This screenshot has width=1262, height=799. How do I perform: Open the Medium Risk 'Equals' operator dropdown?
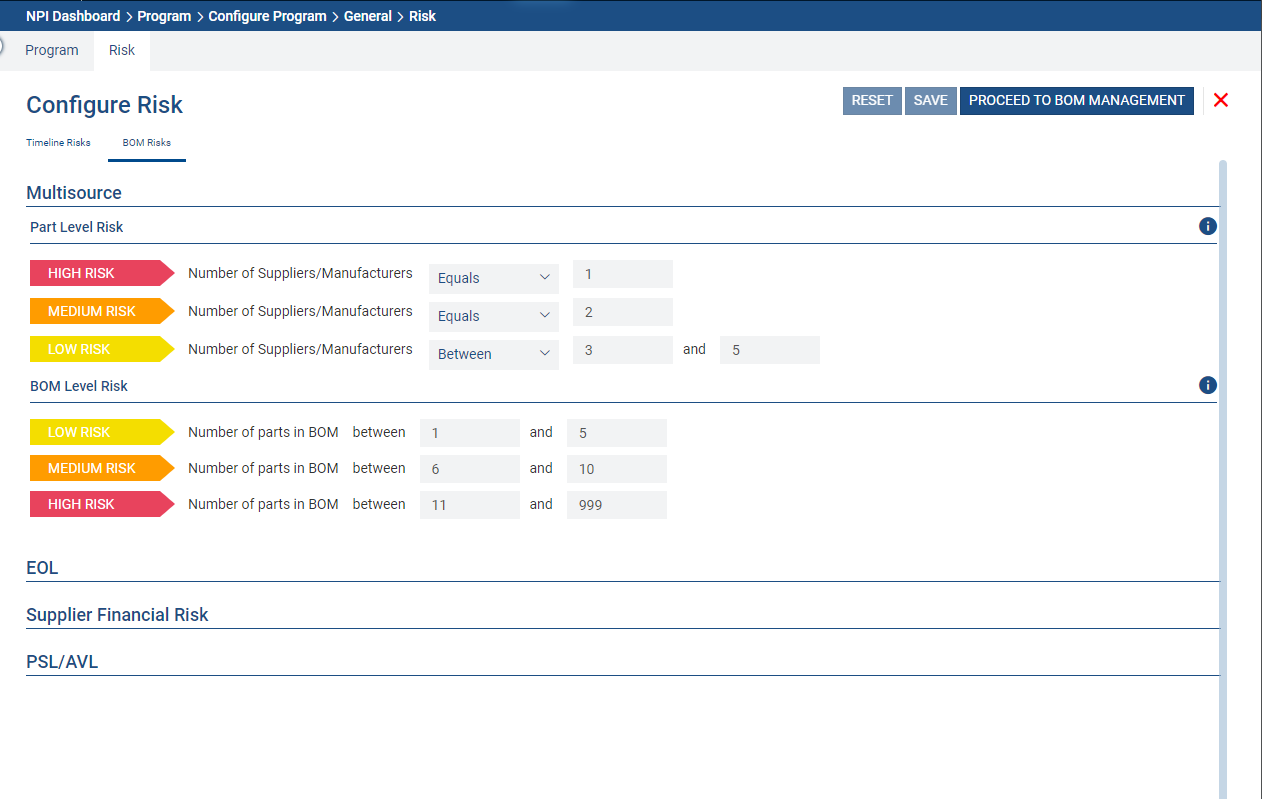point(494,316)
